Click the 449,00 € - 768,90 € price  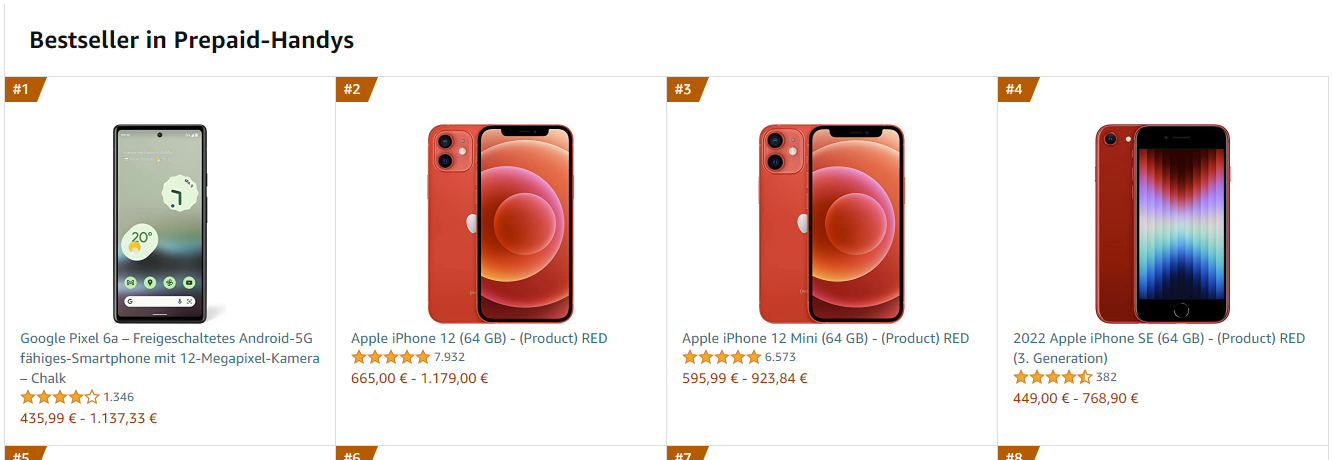coord(1075,398)
